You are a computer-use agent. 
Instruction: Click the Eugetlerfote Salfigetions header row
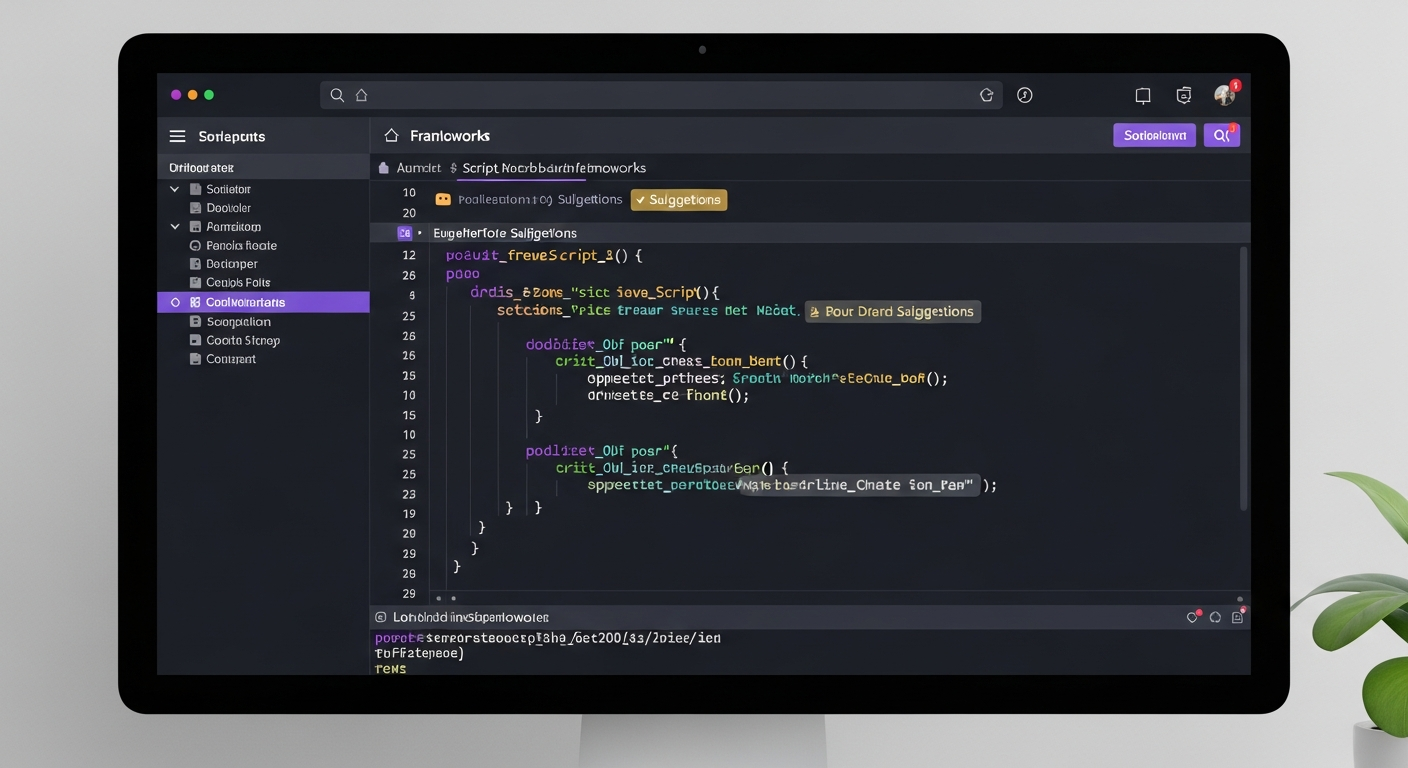(810, 233)
